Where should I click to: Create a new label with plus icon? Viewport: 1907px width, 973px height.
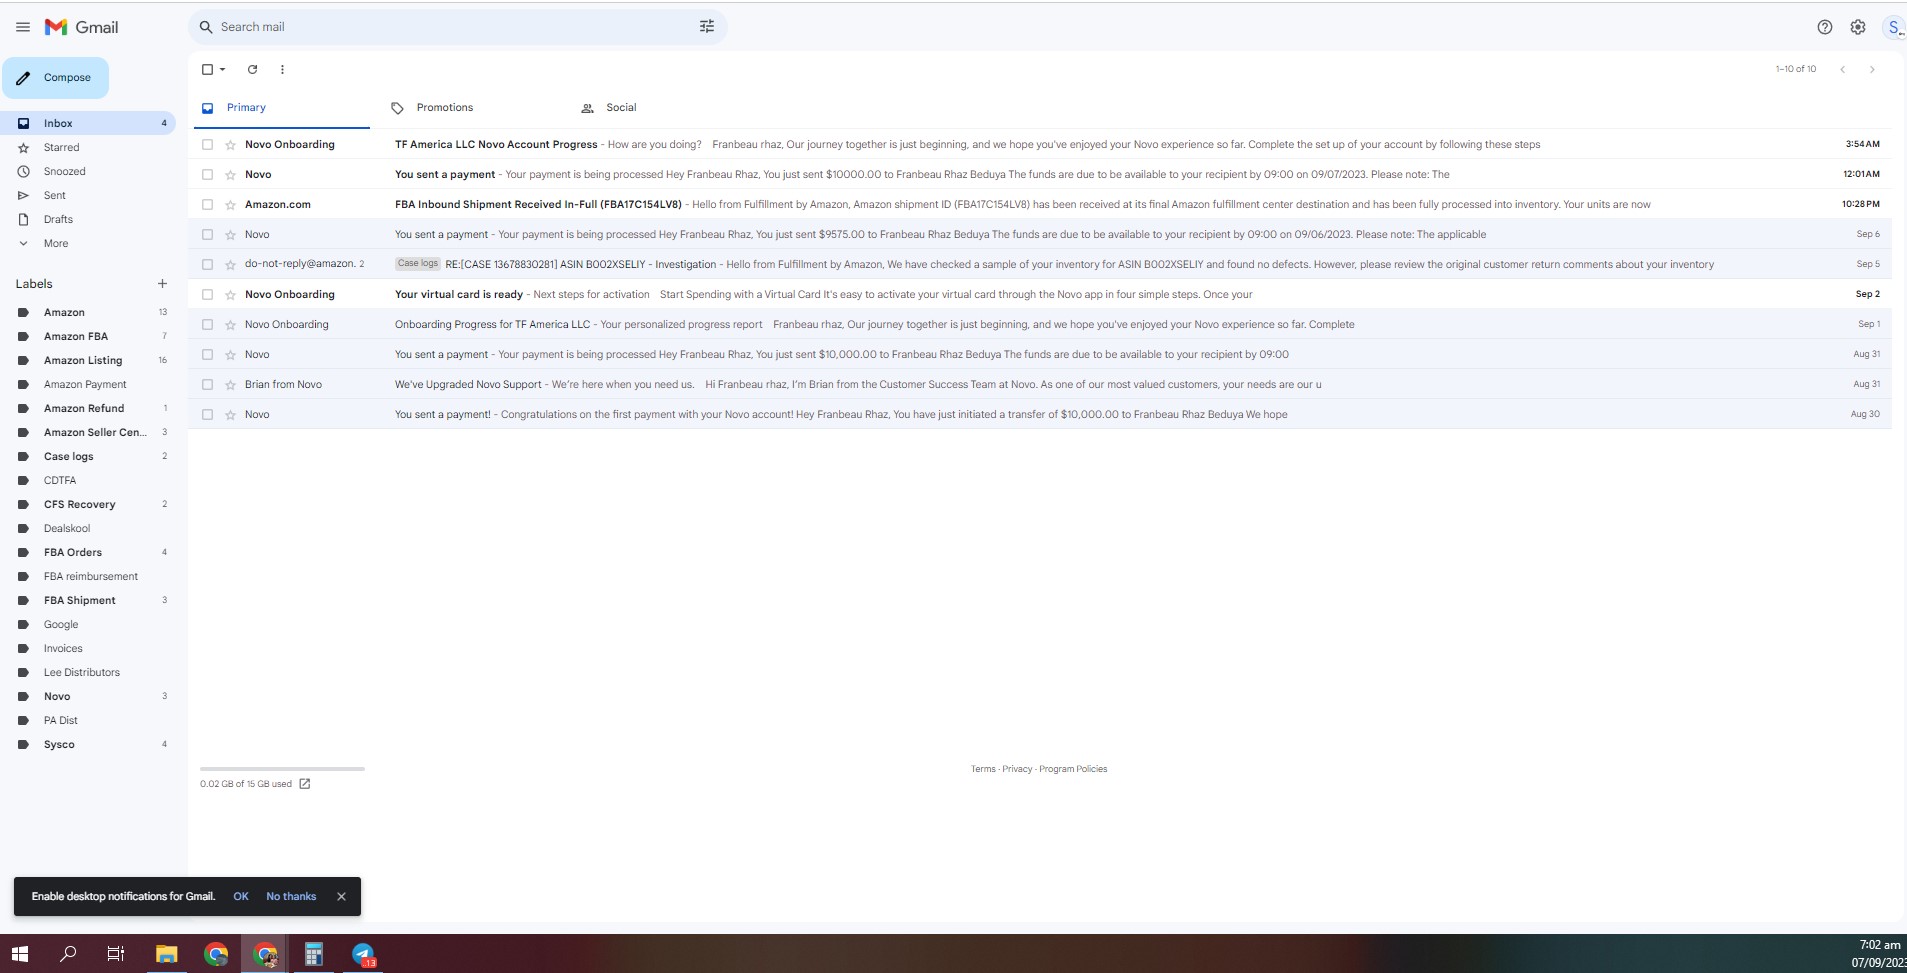162,284
